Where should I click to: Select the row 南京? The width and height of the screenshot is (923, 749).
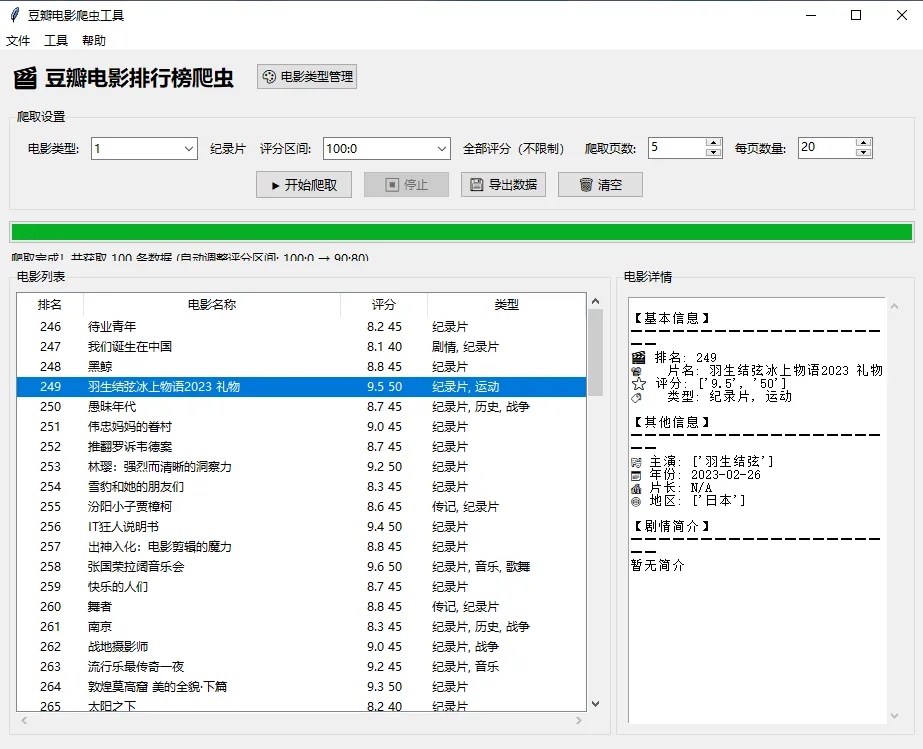tap(301, 627)
